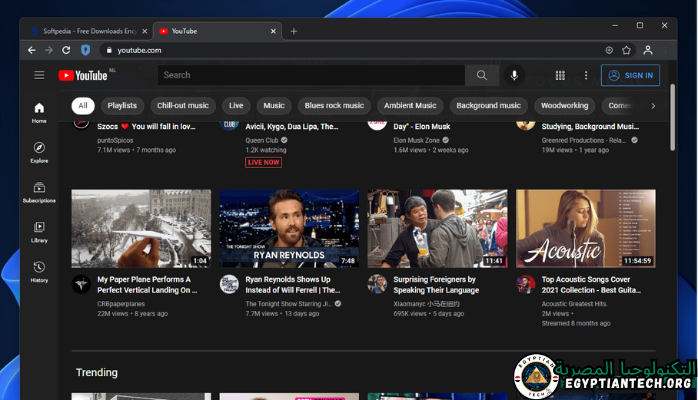The image size is (698, 400).
Task: Open Subscriptions in the sidebar
Action: tap(39, 192)
